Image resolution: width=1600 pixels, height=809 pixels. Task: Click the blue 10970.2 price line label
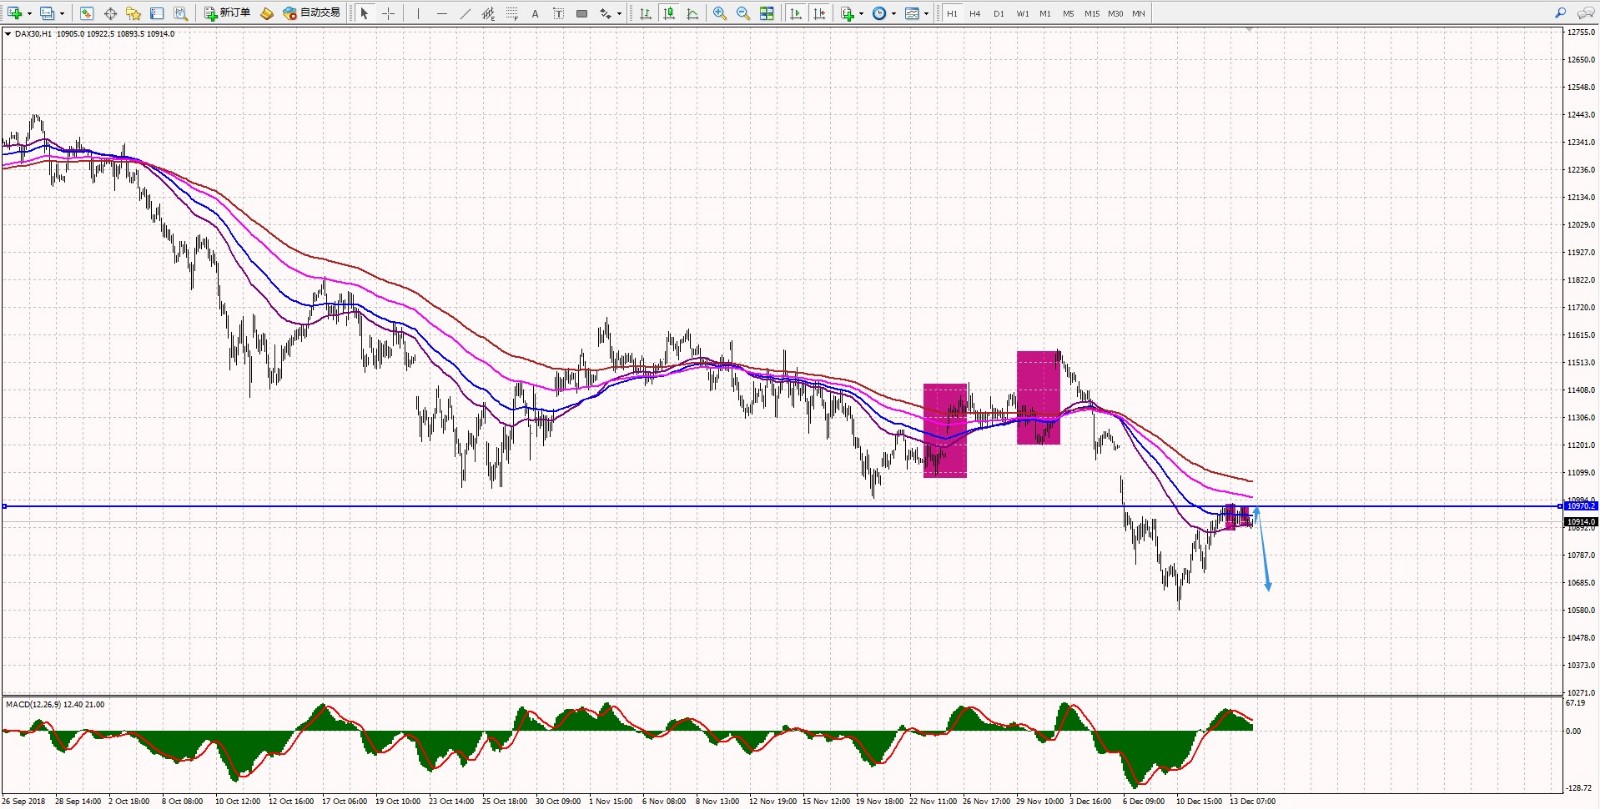[1580, 506]
